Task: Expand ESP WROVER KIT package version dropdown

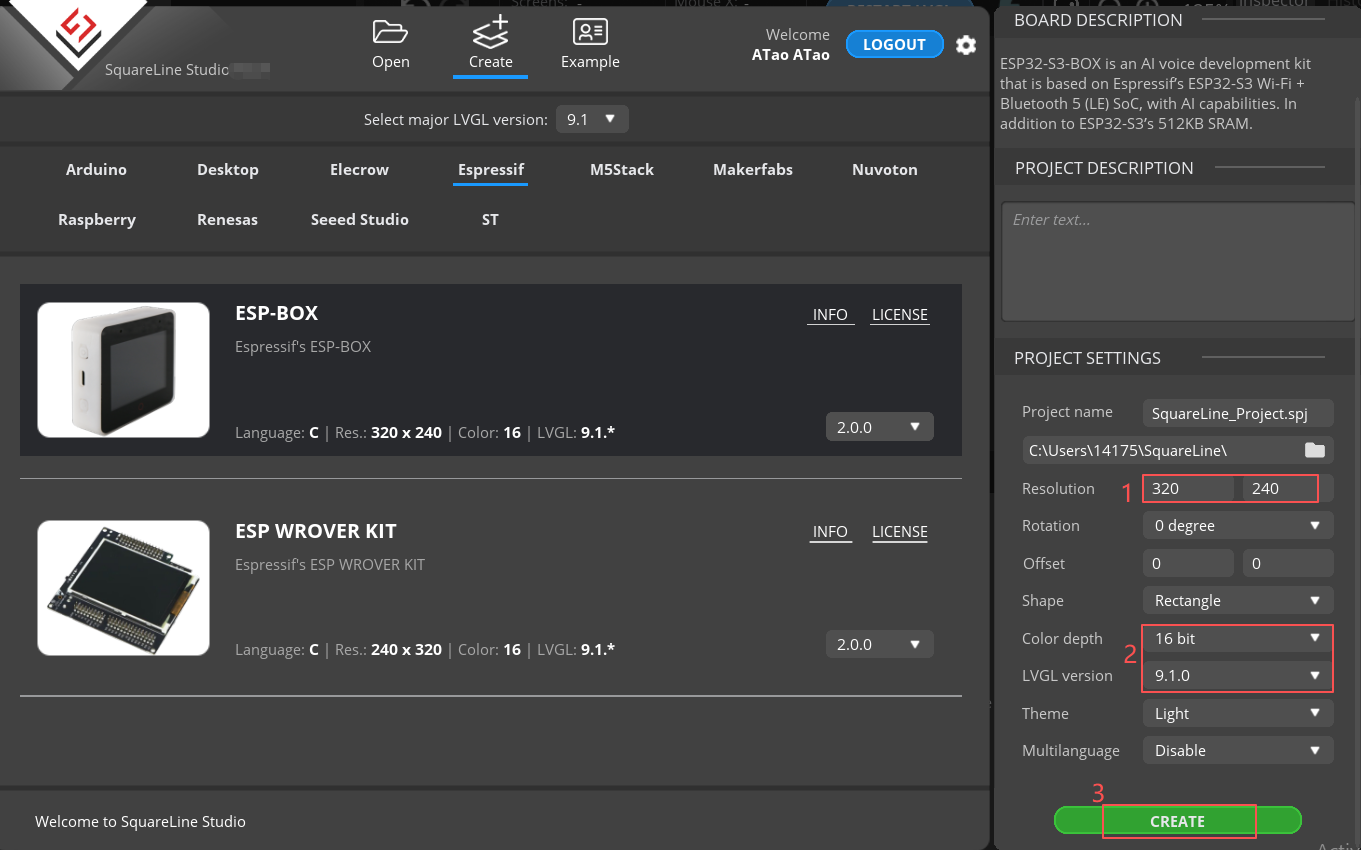Action: click(x=880, y=644)
